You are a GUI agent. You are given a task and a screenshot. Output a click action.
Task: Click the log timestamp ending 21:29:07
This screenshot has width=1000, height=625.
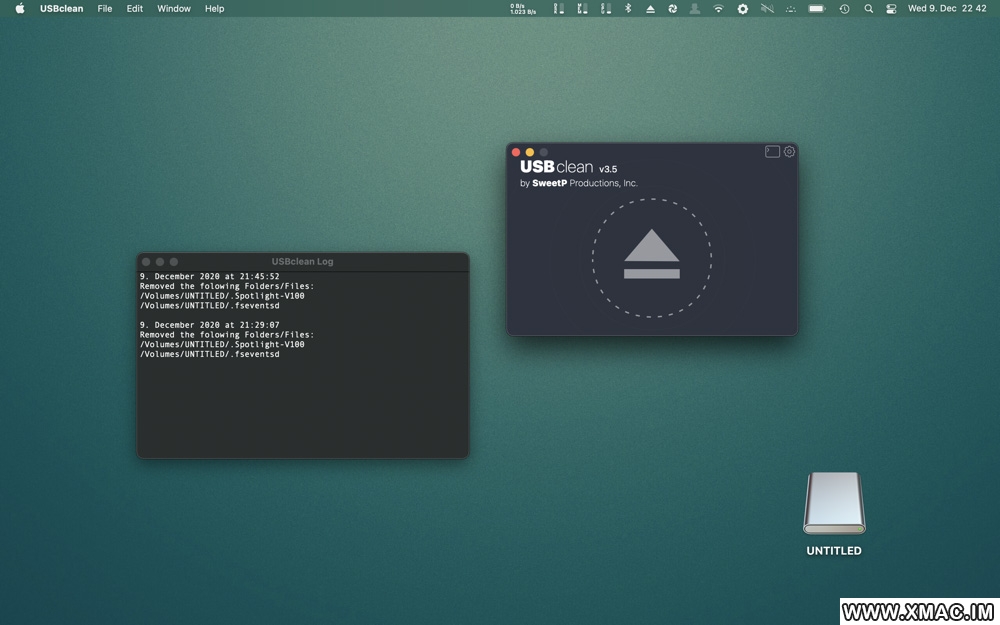click(210, 325)
